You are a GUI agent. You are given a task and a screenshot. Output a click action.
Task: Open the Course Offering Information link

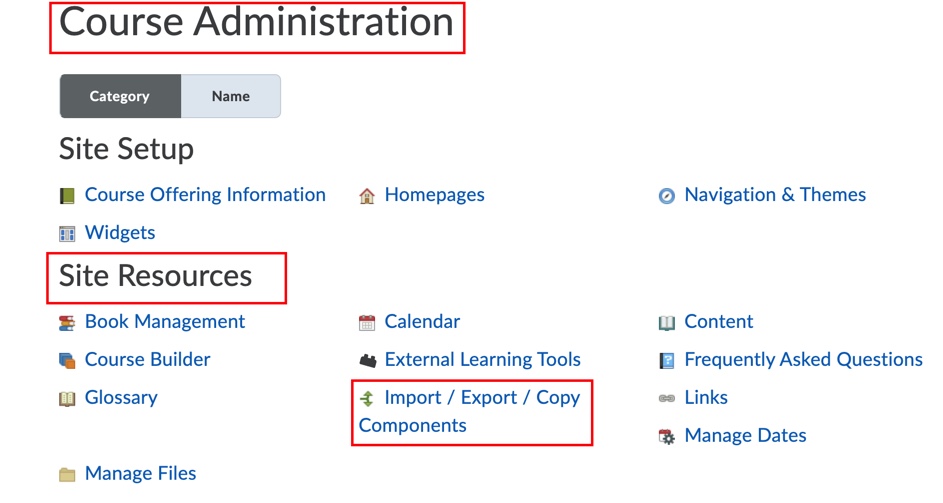pos(205,195)
